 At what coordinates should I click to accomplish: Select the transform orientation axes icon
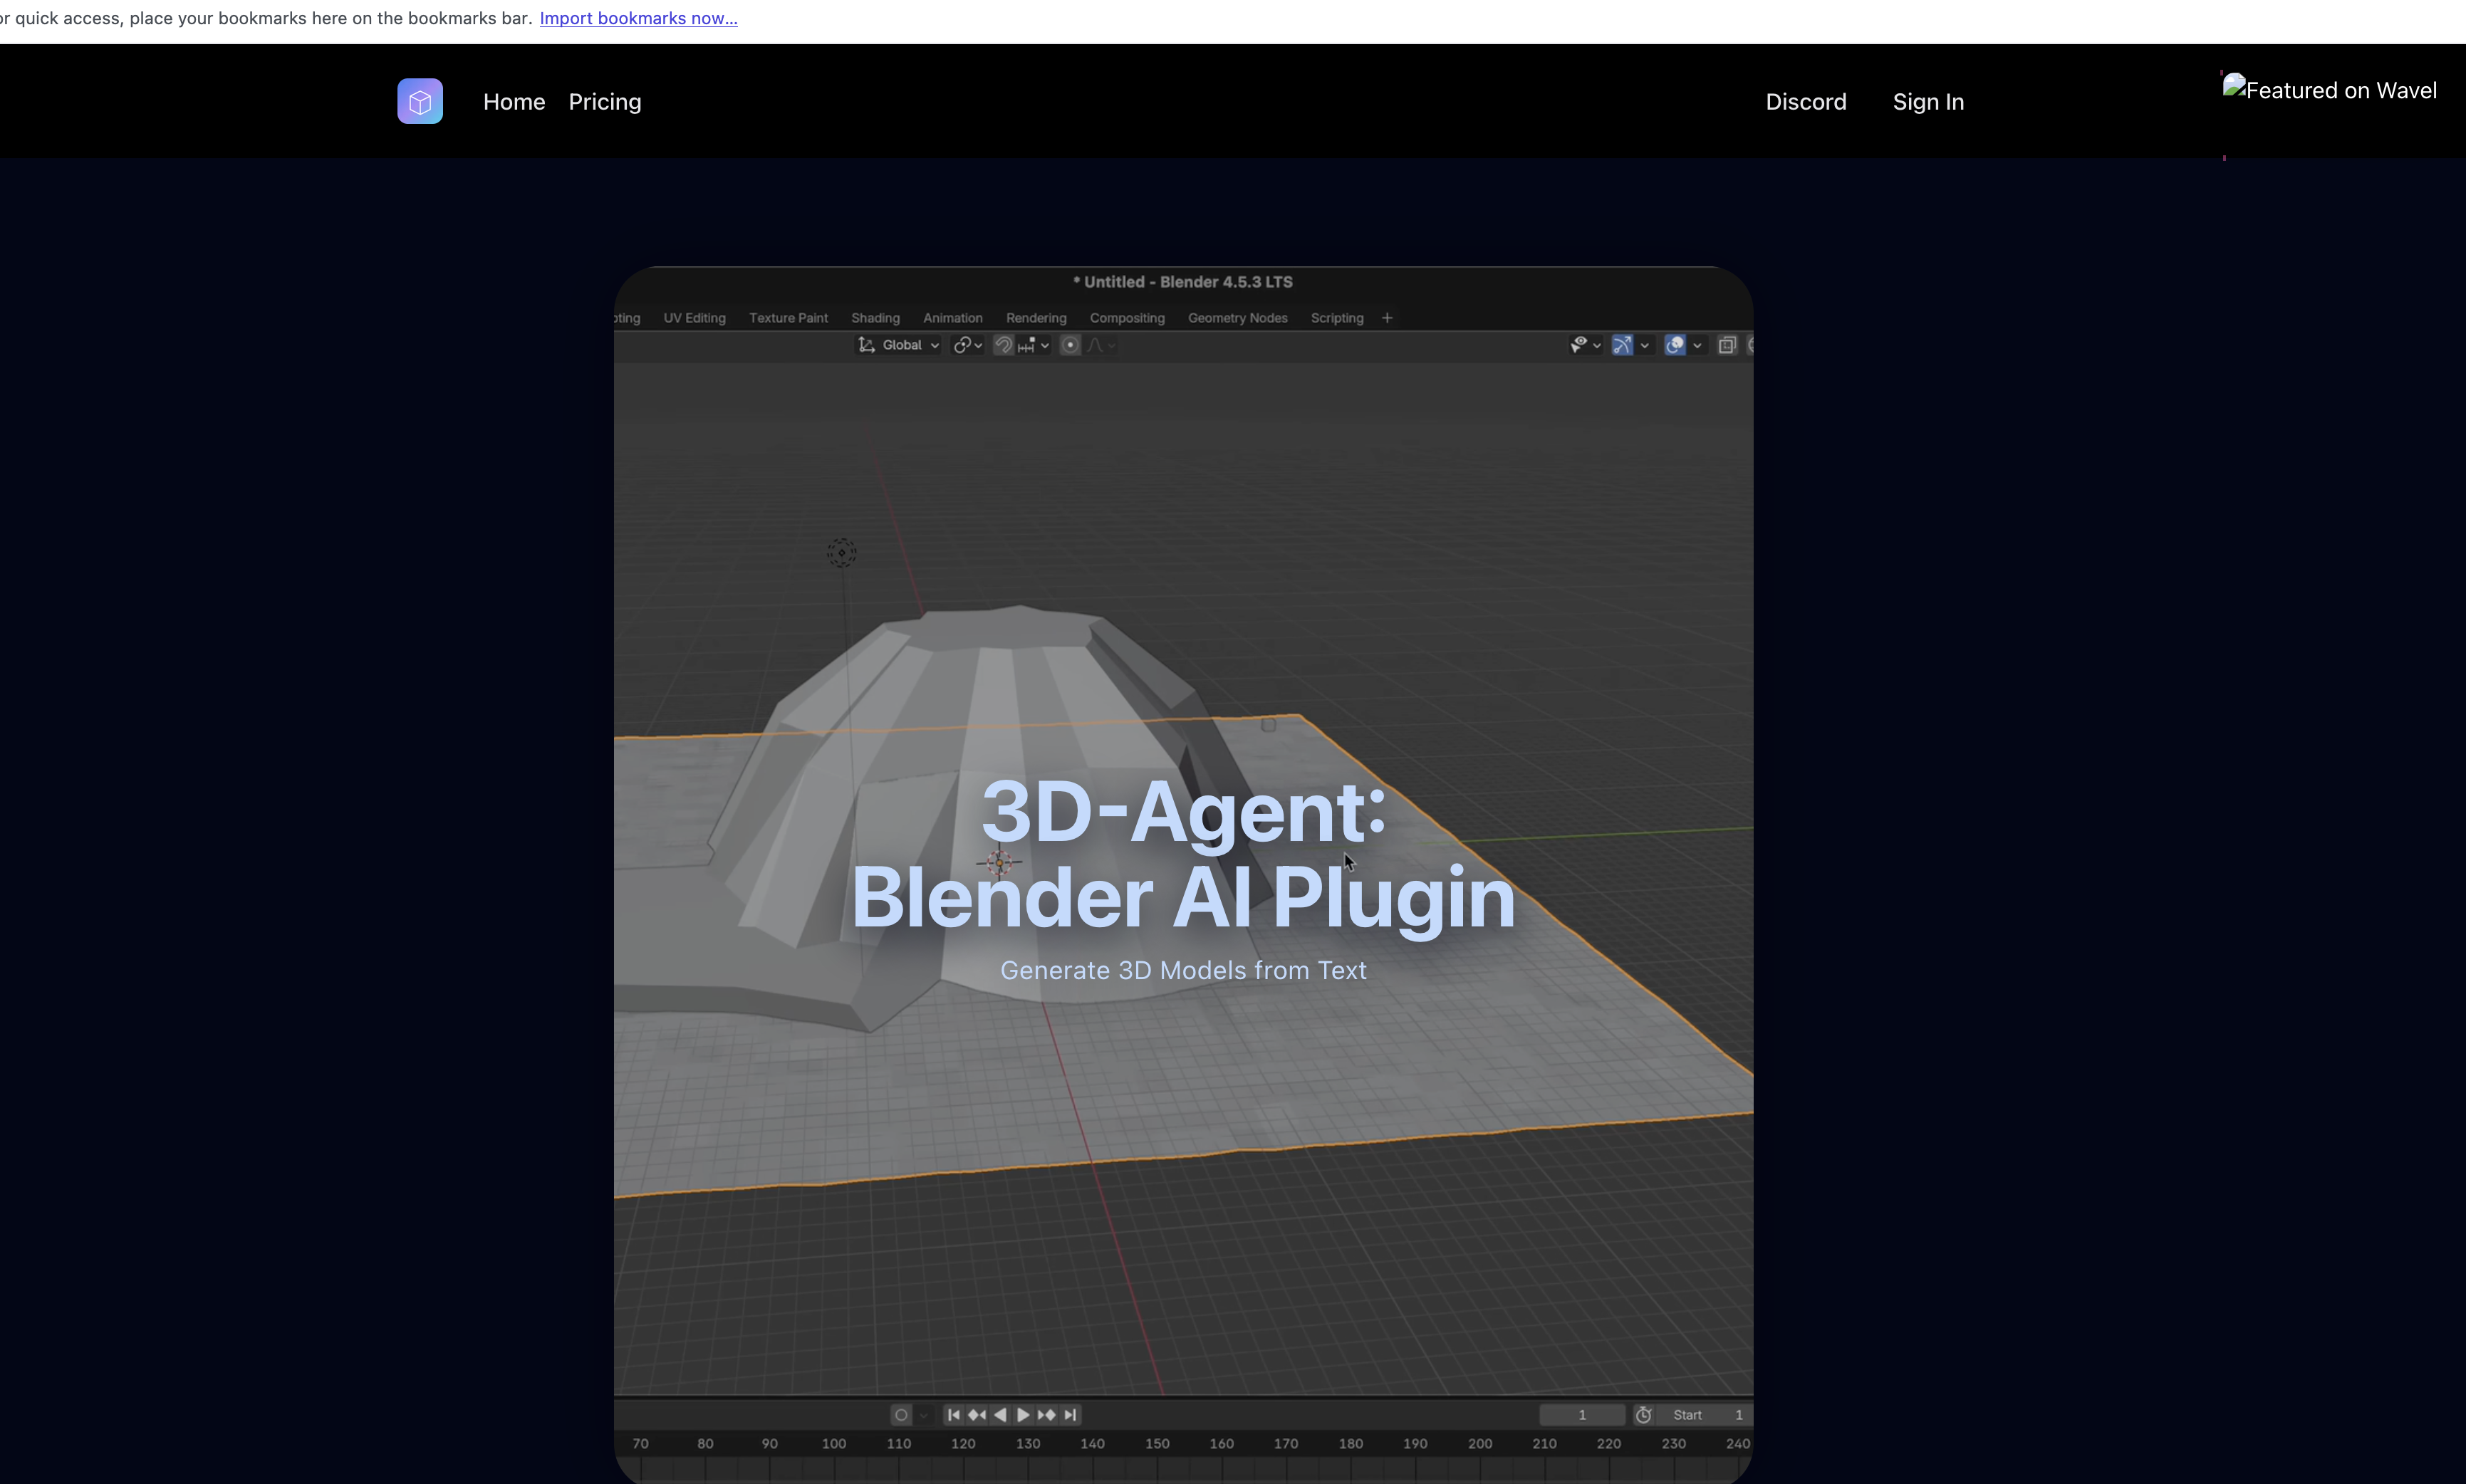tap(867, 344)
